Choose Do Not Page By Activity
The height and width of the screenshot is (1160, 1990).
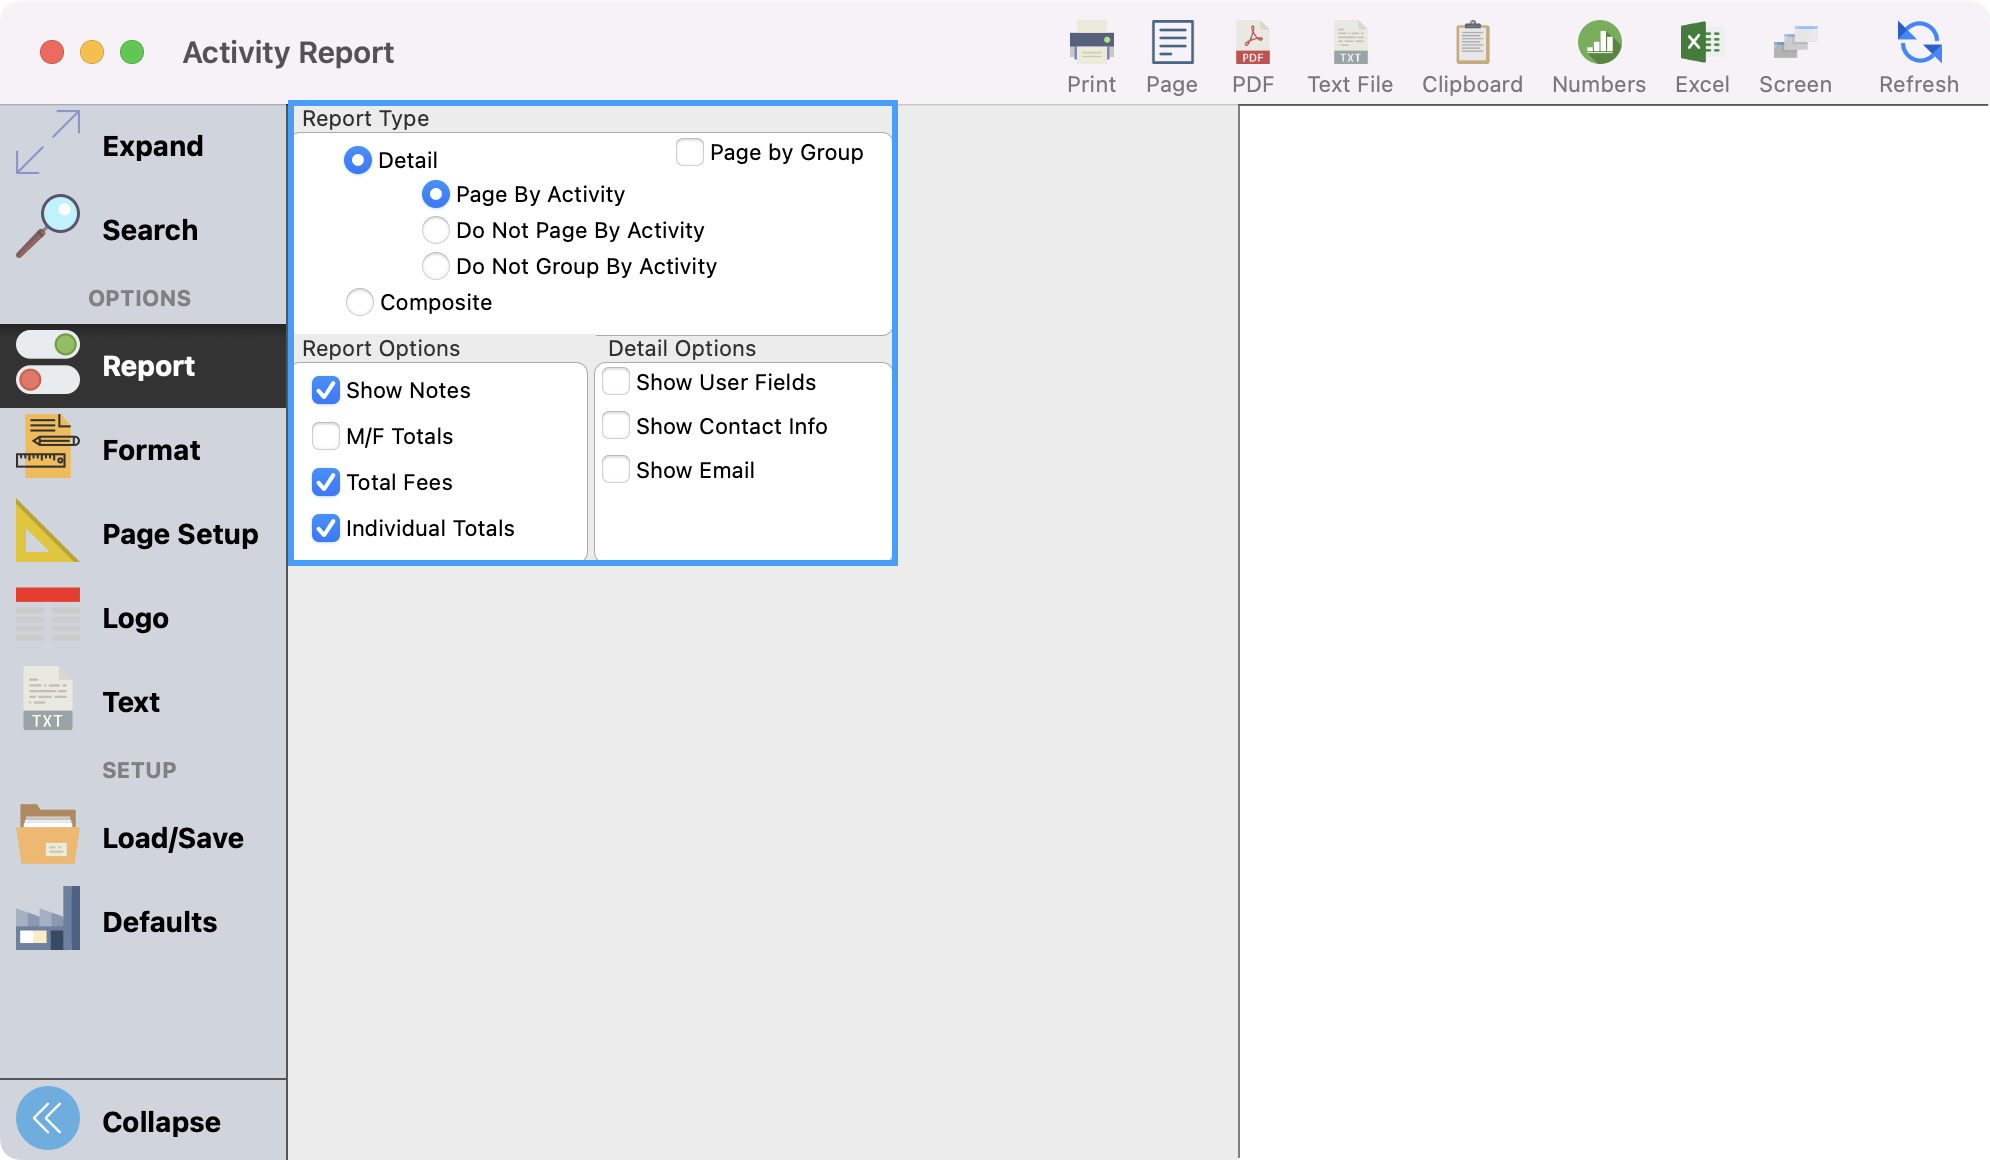pos(436,230)
